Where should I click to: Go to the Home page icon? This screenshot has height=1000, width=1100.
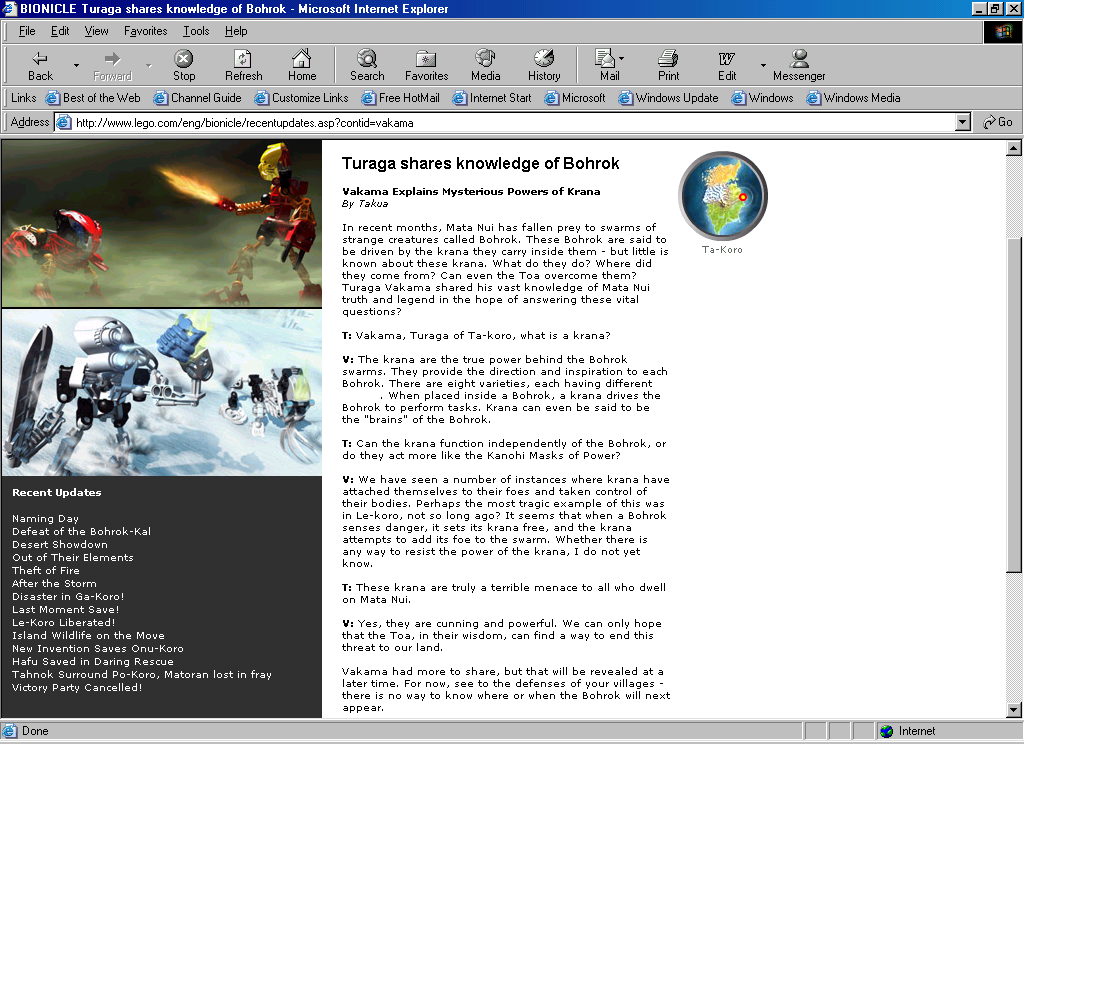click(x=302, y=65)
